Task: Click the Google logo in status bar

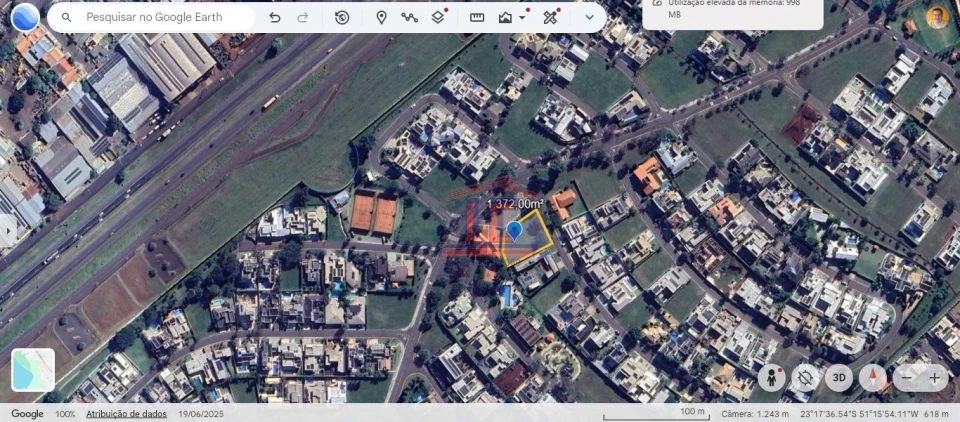Action: [x=27, y=414]
